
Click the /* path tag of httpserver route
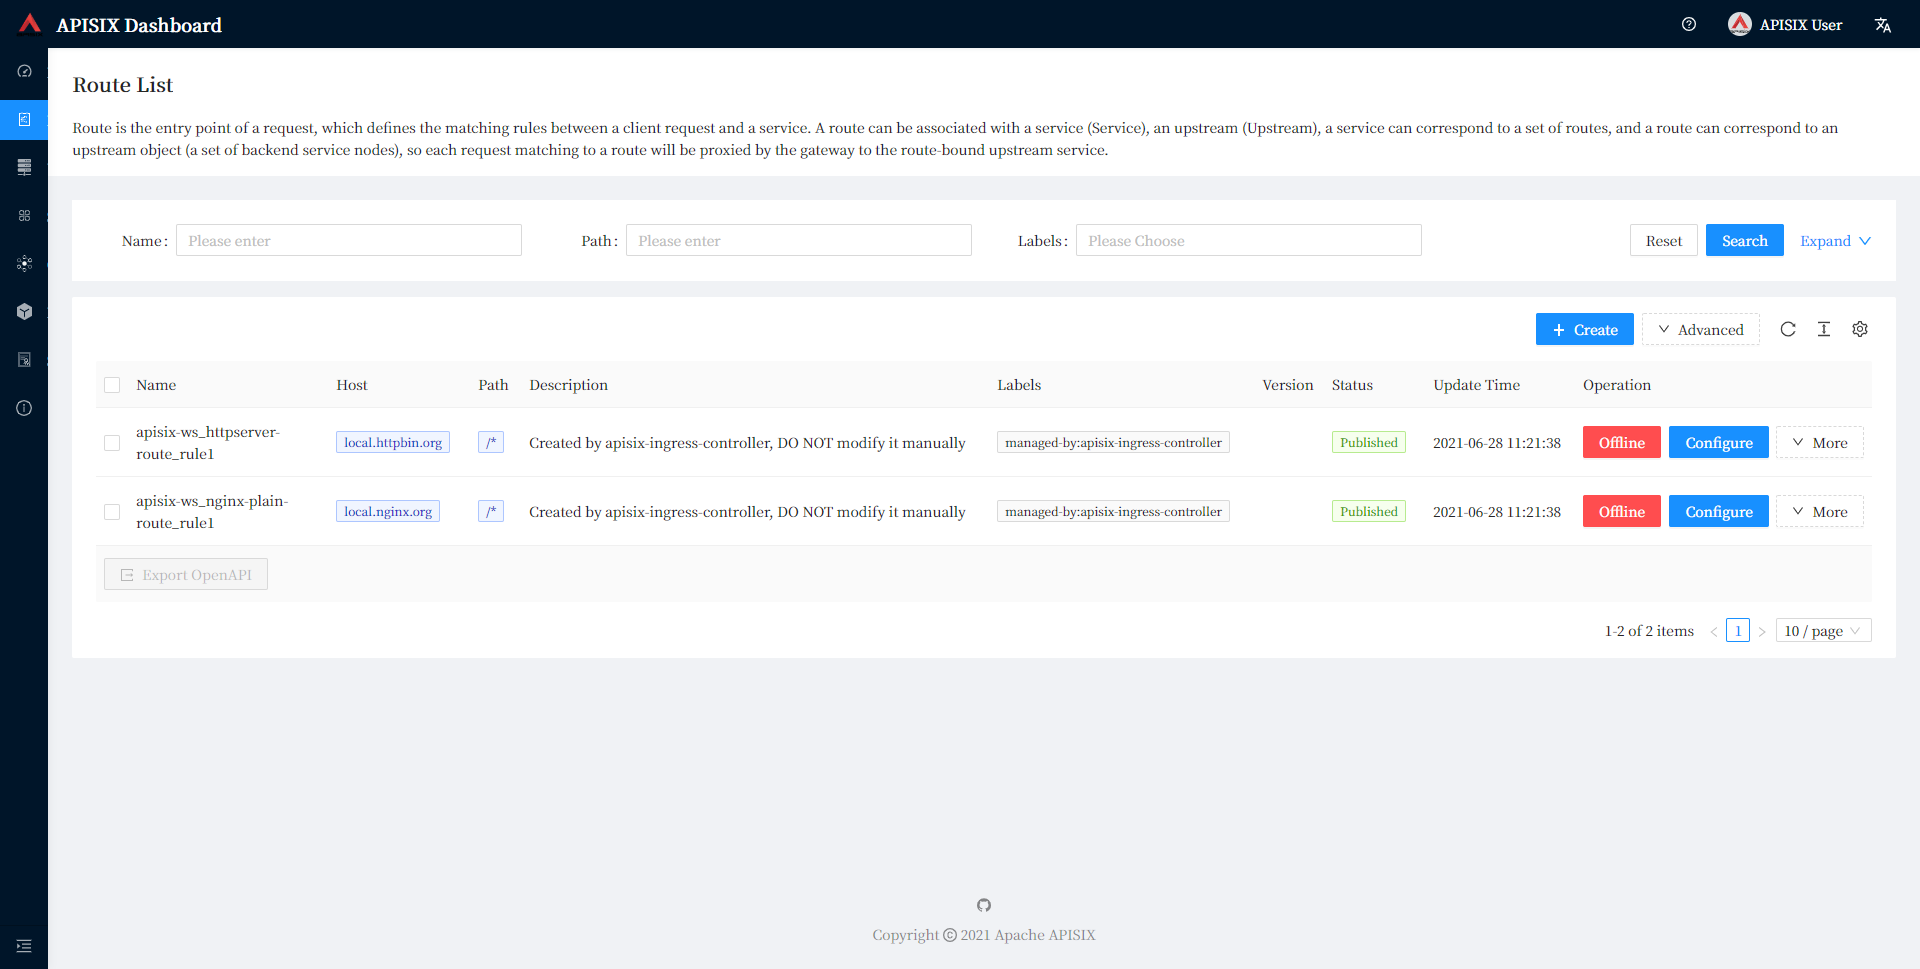[x=491, y=442]
